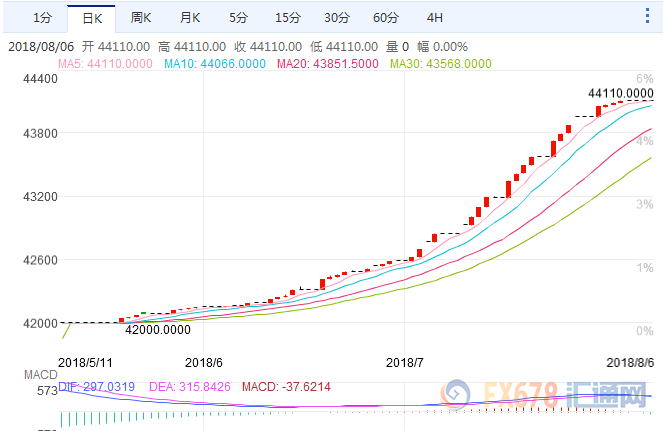Choose the 30分 interval tab
Viewport: 664px width, 431px height.
[336, 18]
